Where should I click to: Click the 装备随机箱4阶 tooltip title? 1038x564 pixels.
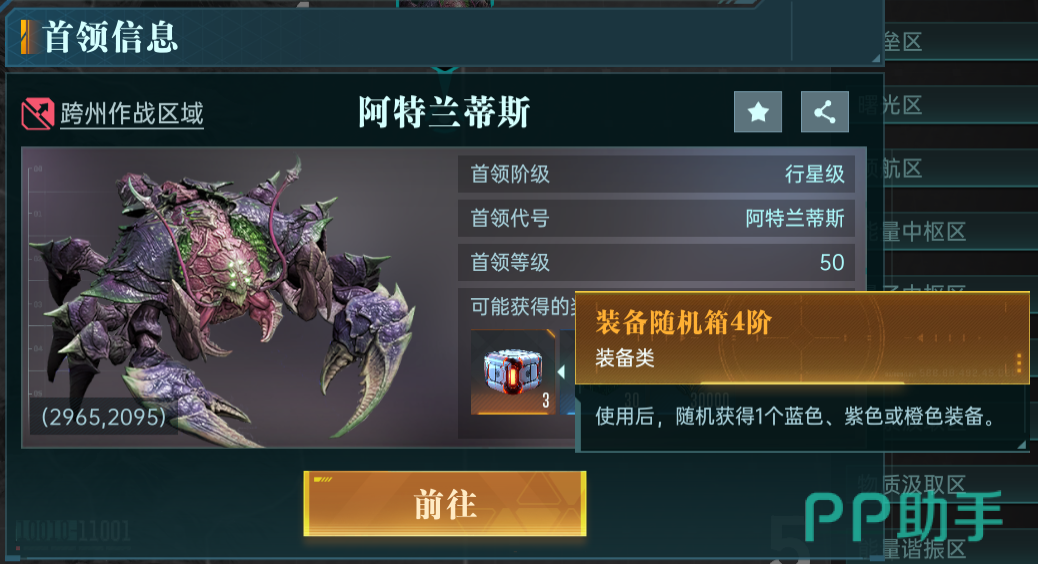[683, 322]
